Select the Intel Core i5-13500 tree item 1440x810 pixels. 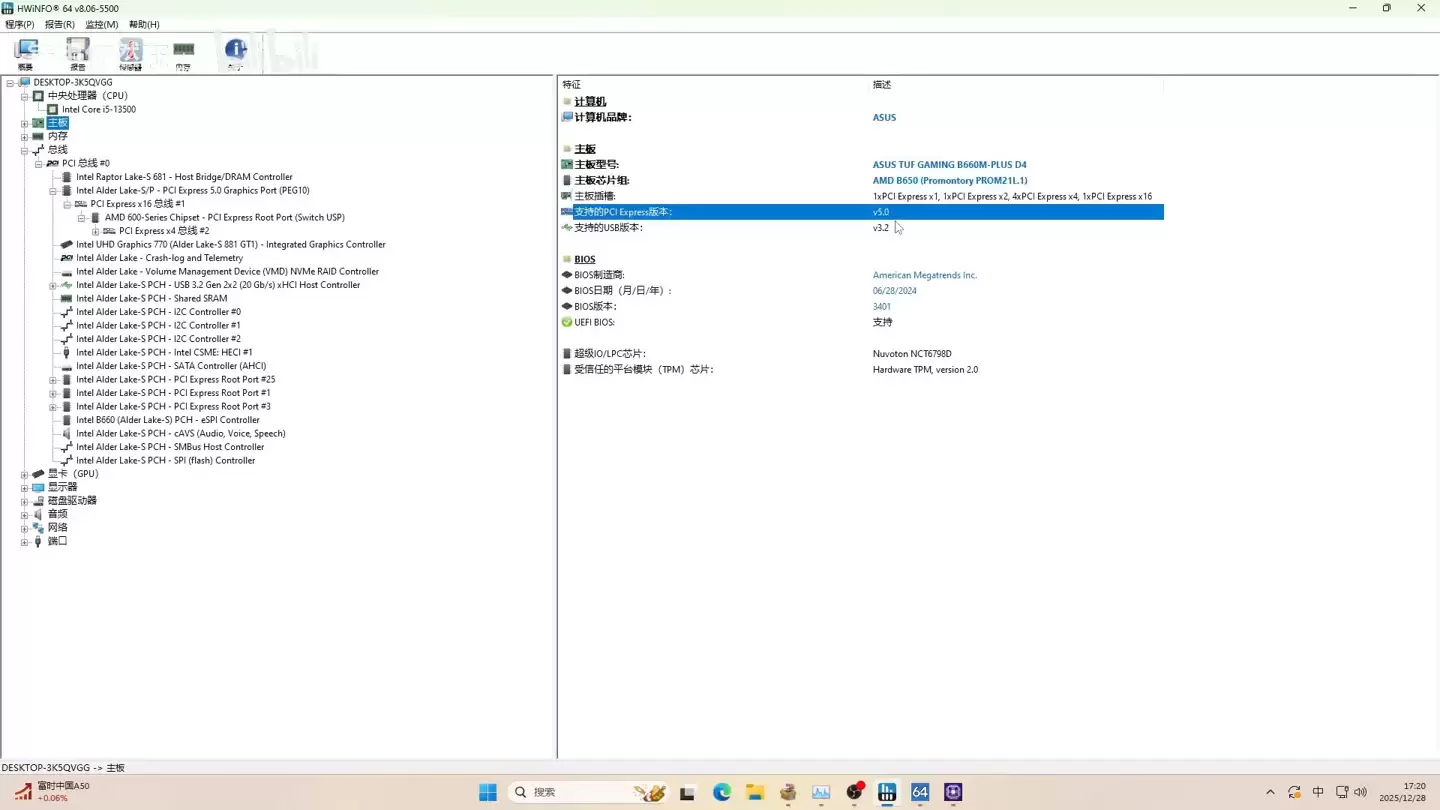click(98, 109)
